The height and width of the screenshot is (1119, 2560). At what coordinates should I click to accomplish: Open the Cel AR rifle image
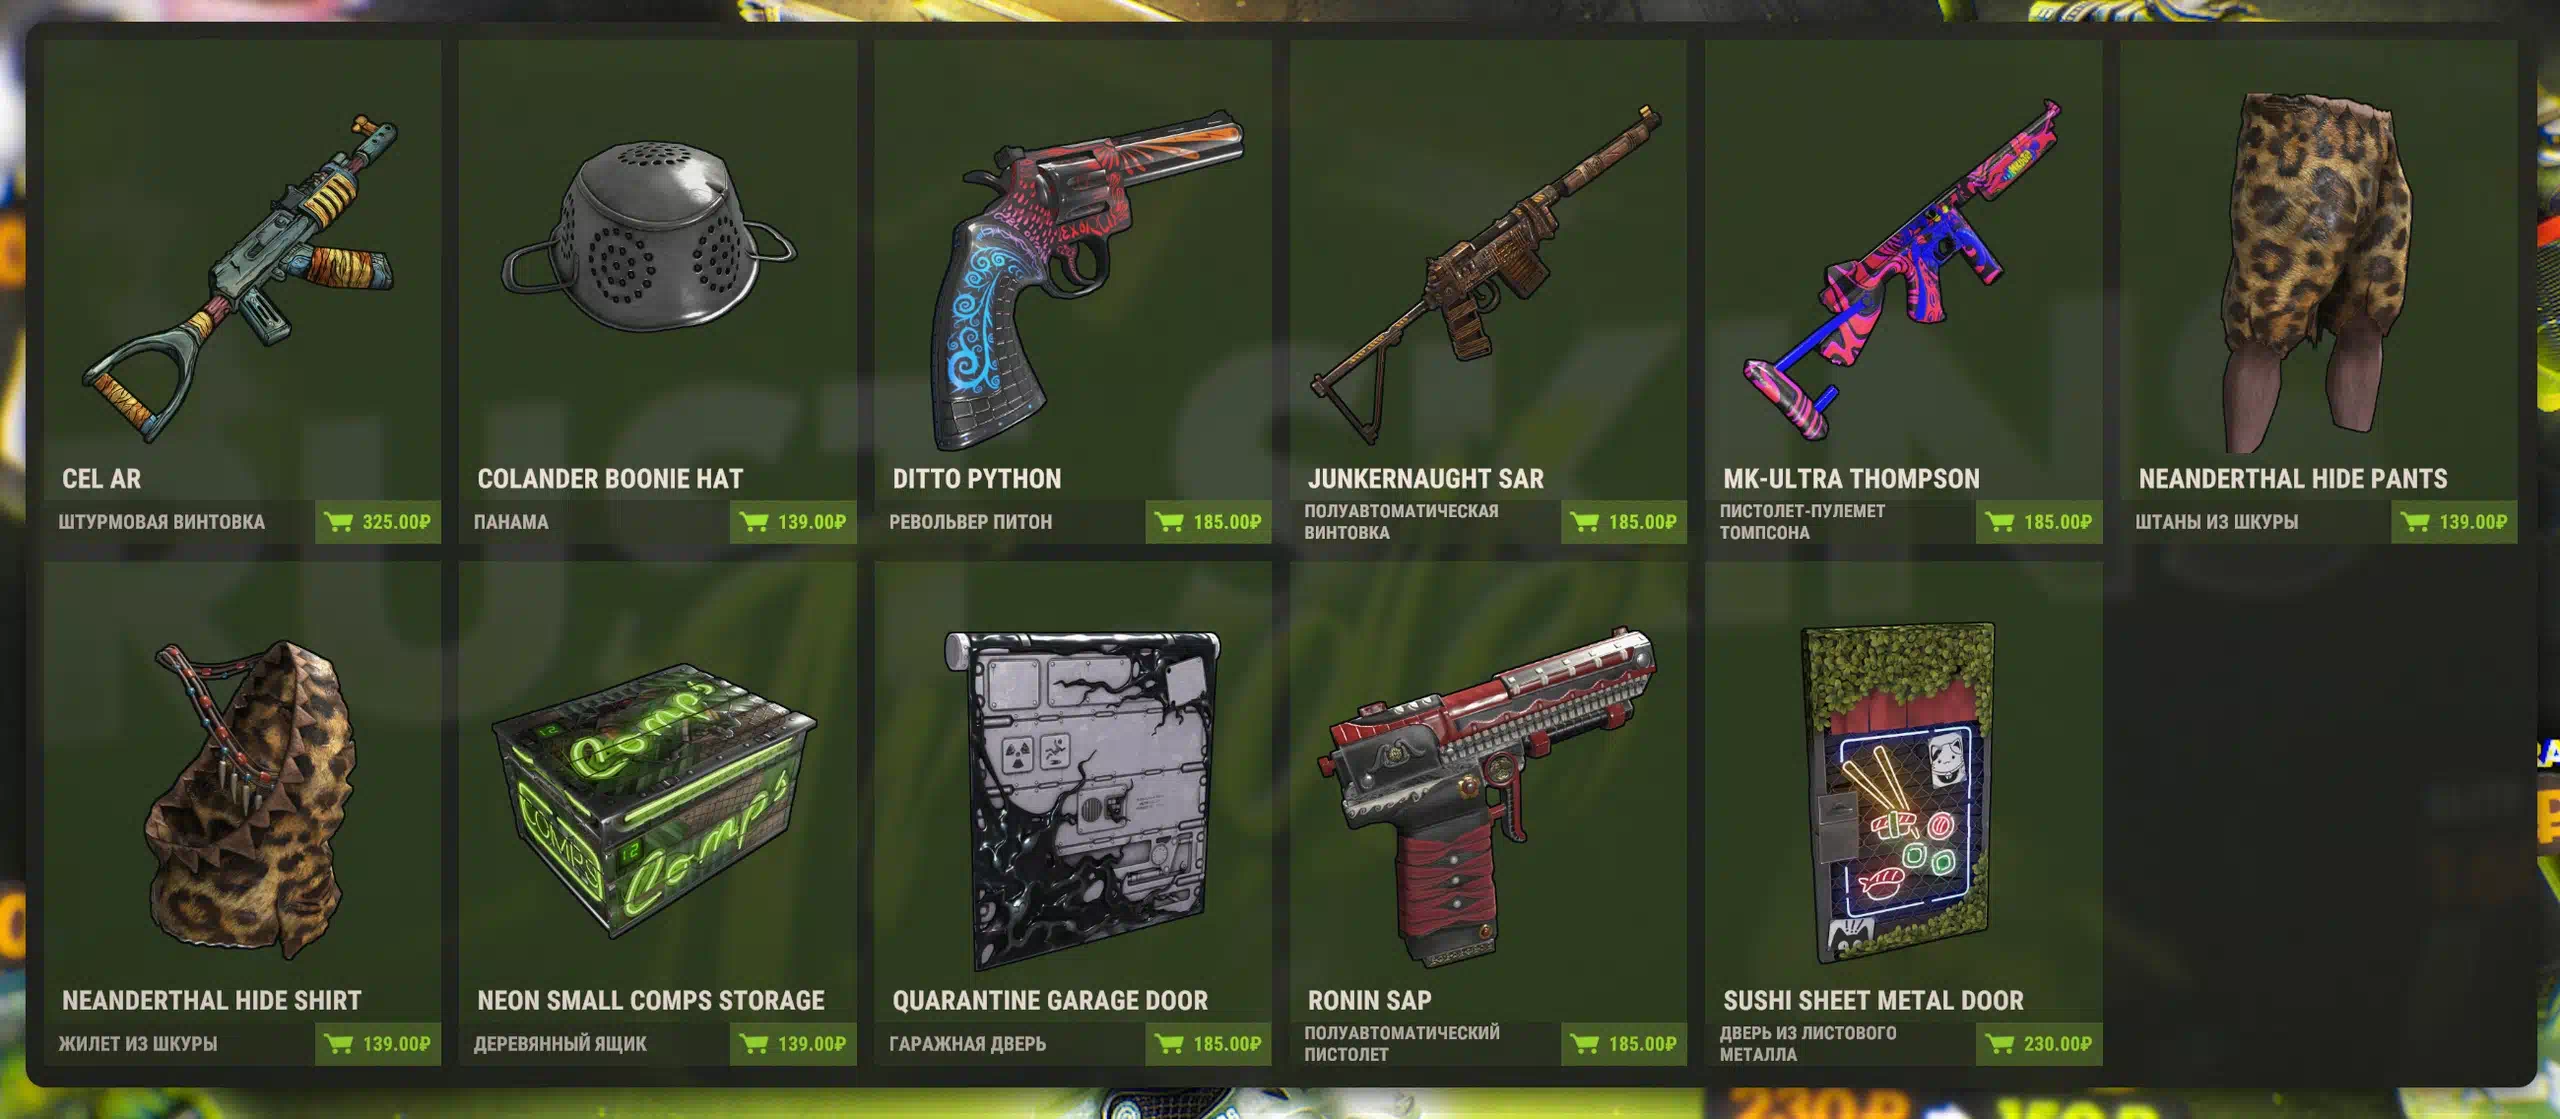(x=240, y=278)
